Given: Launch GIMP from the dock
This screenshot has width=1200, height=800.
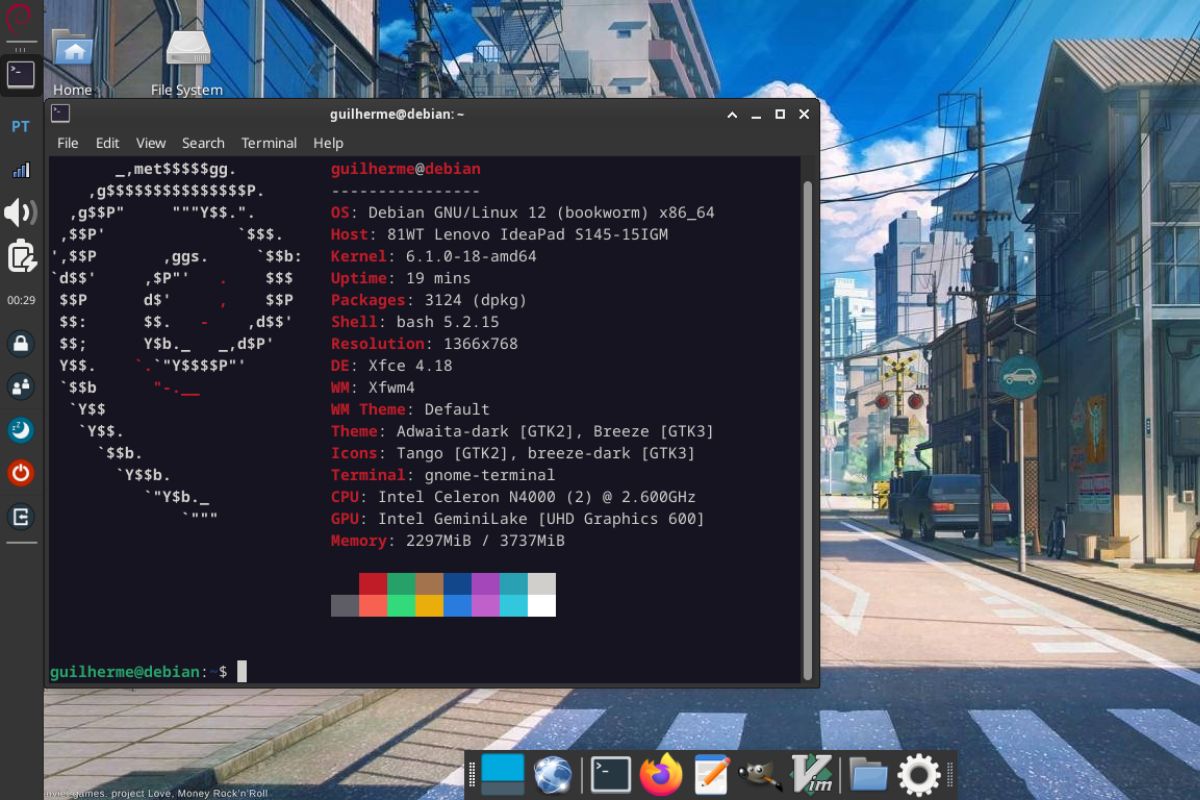Looking at the screenshot, I should (x=760, y=775).
